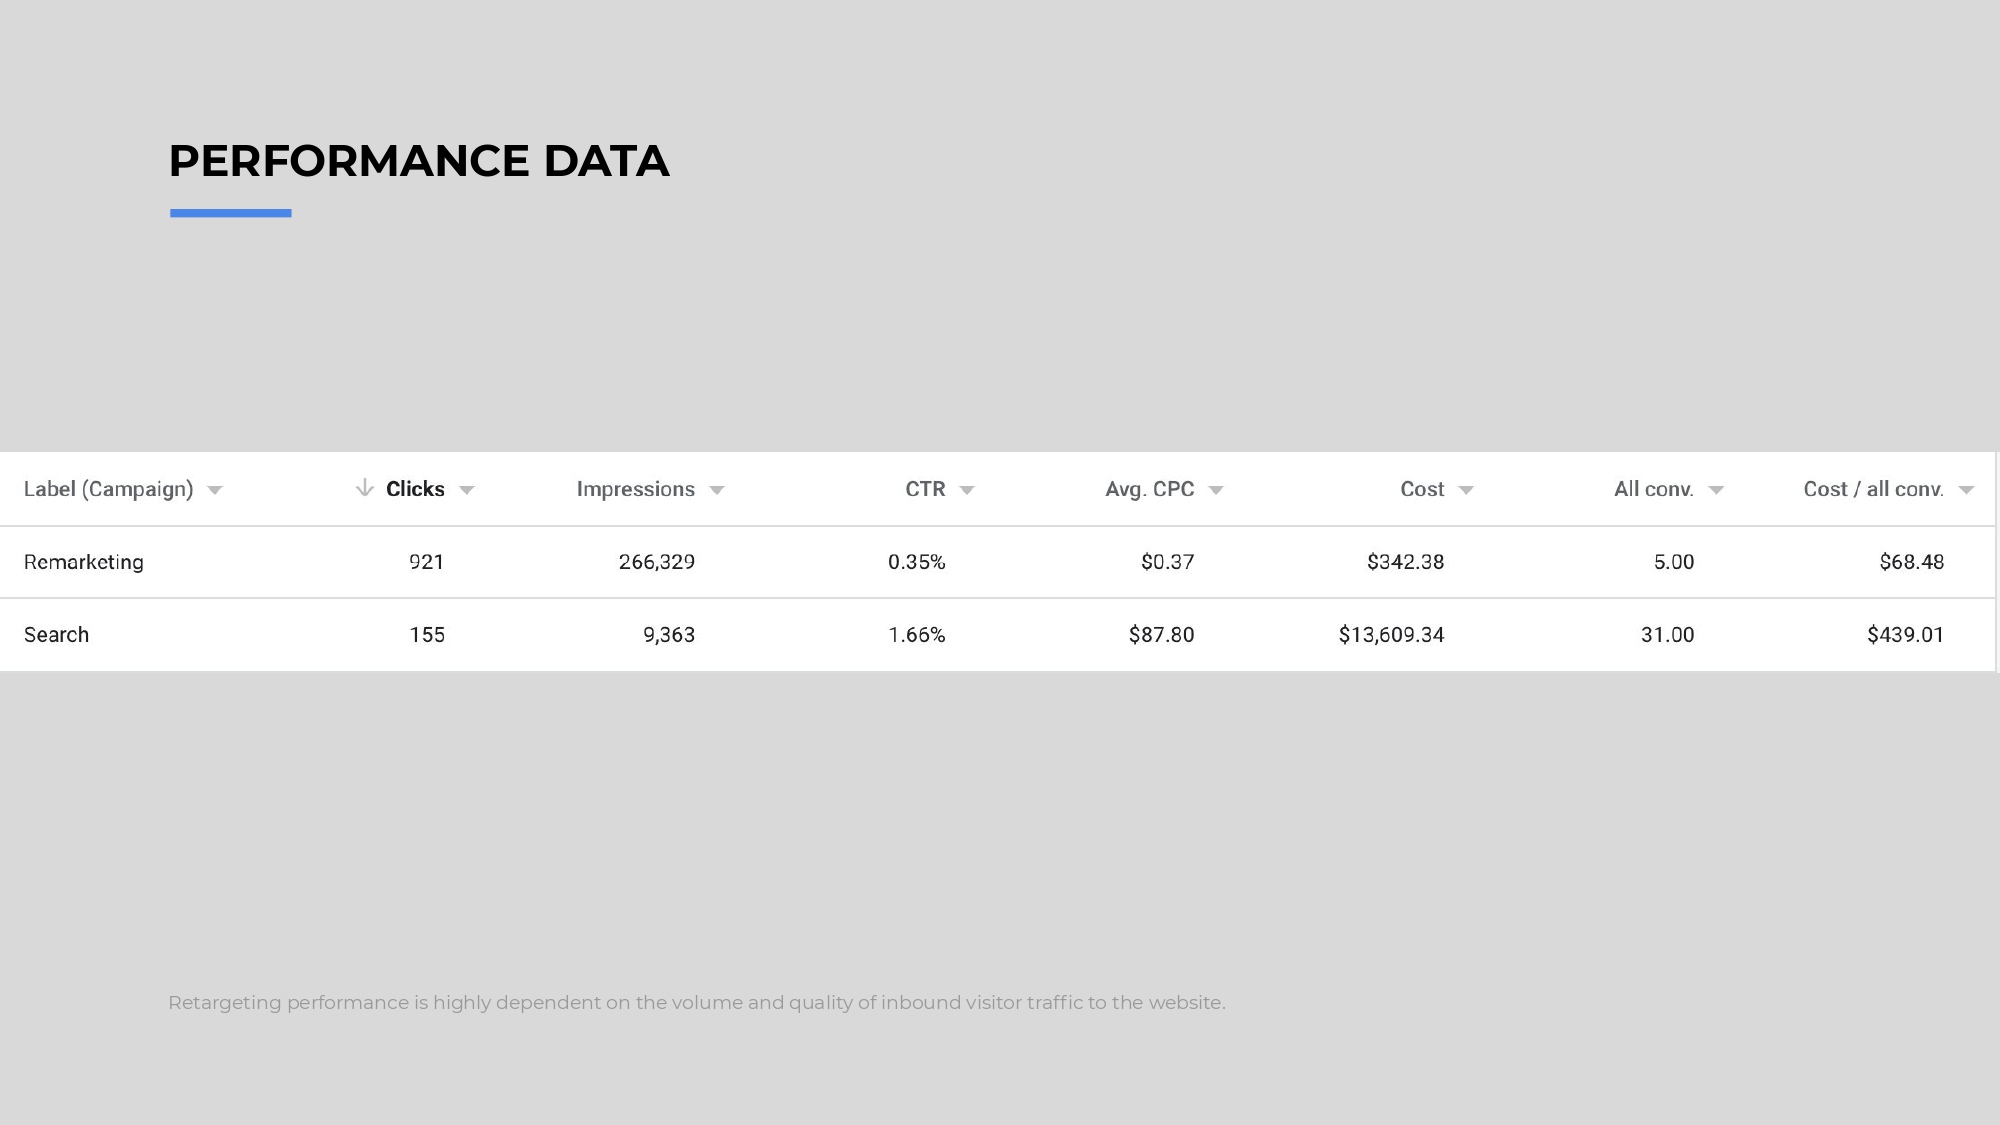Click the Label (Campaign) header text

tap(108, 489)
